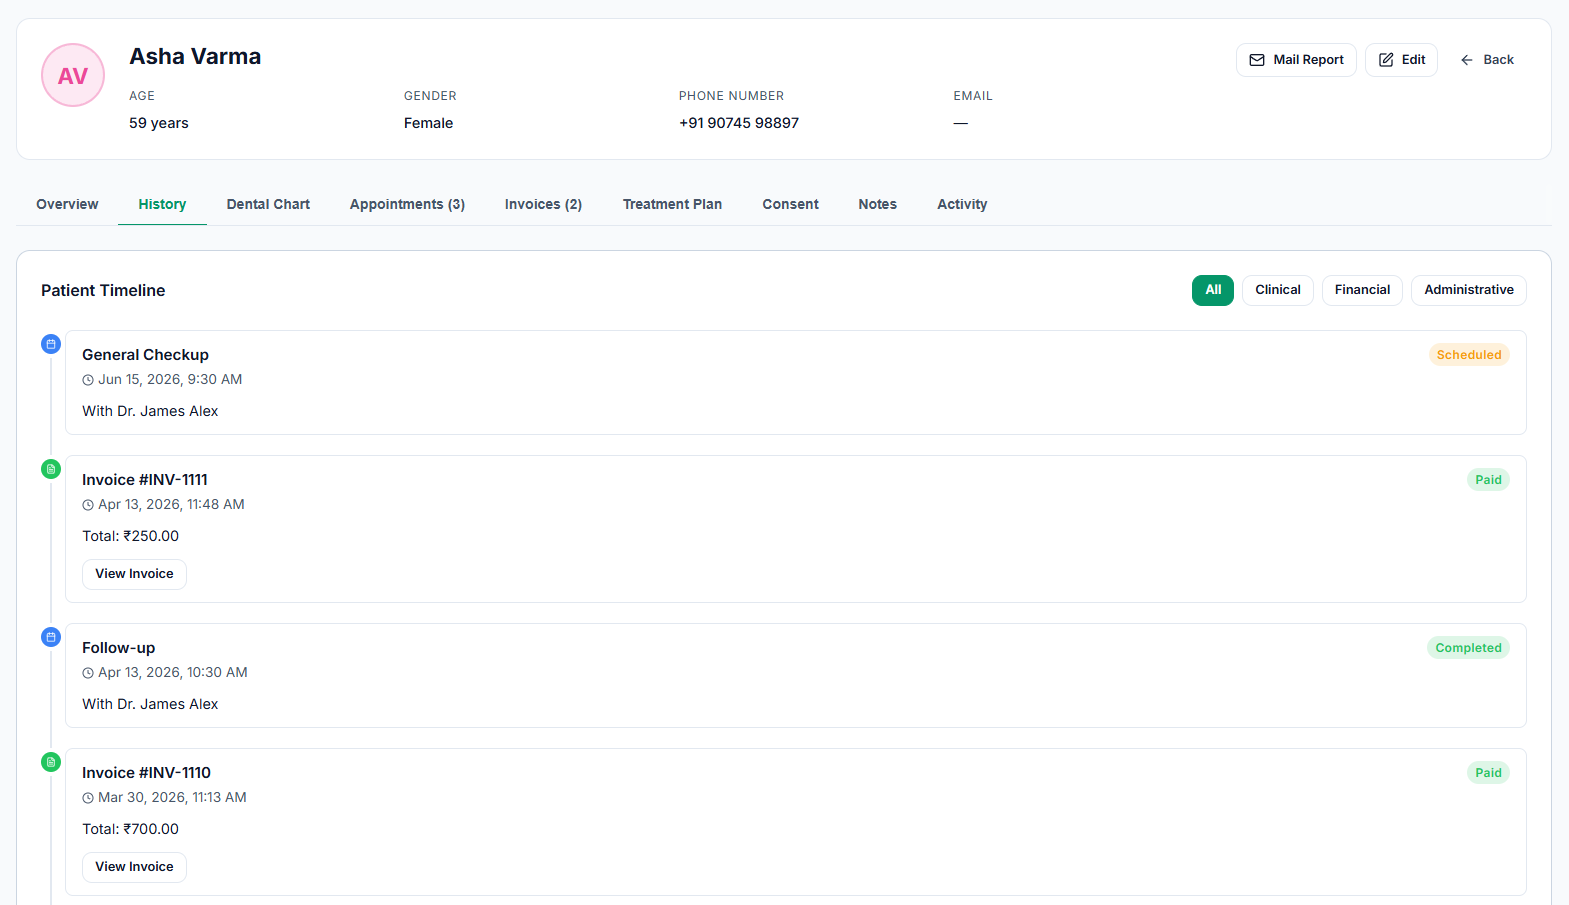The height and width of the screenshot is (905, 1569).
Task: Click the Total: ₹700.00 text
Action: (130, 829)
